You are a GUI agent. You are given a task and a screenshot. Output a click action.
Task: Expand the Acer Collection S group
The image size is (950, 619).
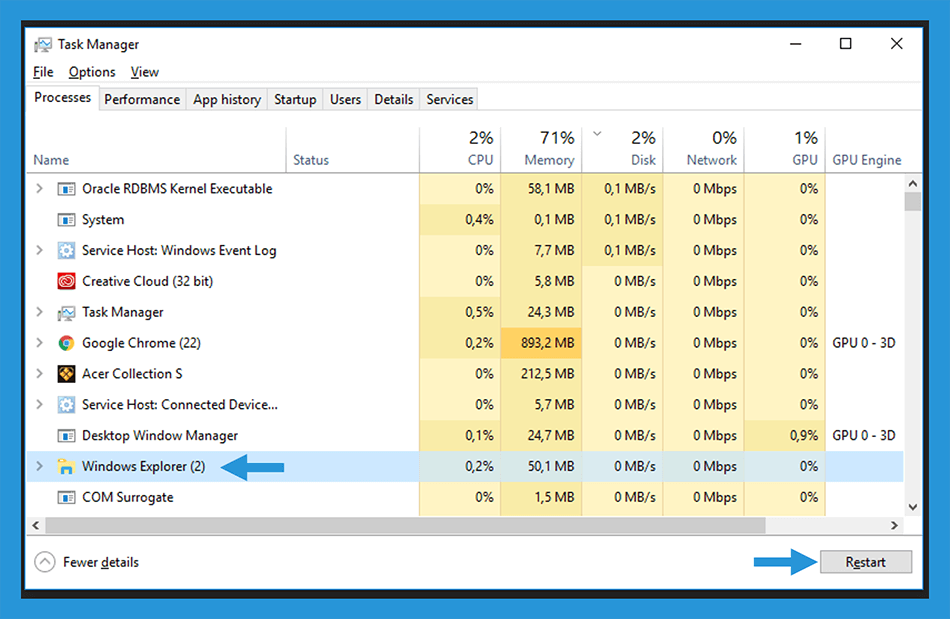[x=39, y=374]
